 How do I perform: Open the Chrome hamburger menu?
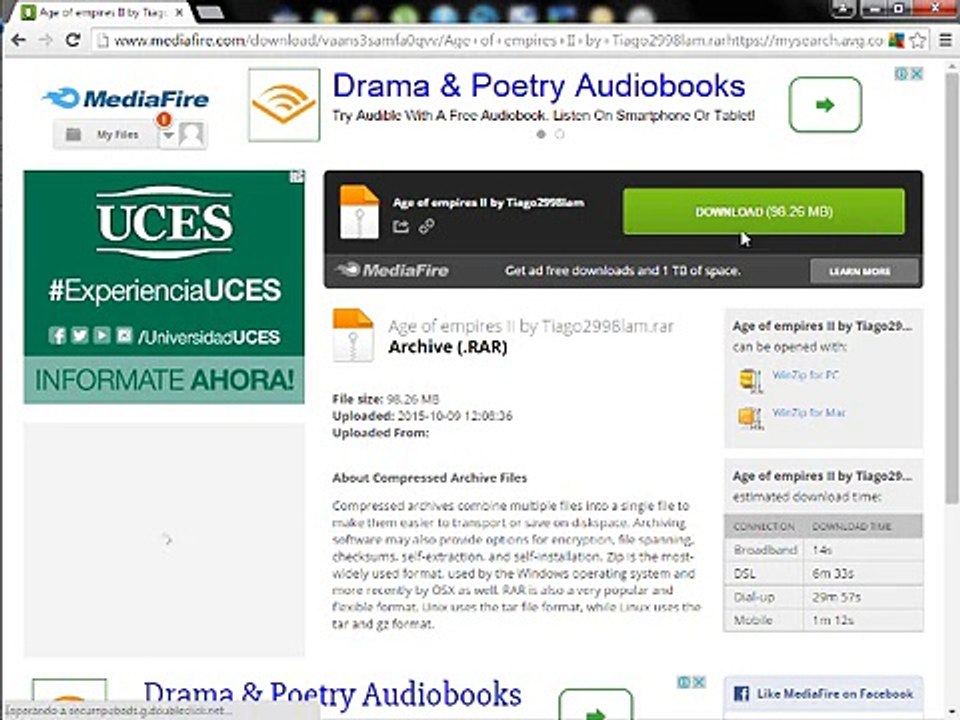(x=945, y=41)
